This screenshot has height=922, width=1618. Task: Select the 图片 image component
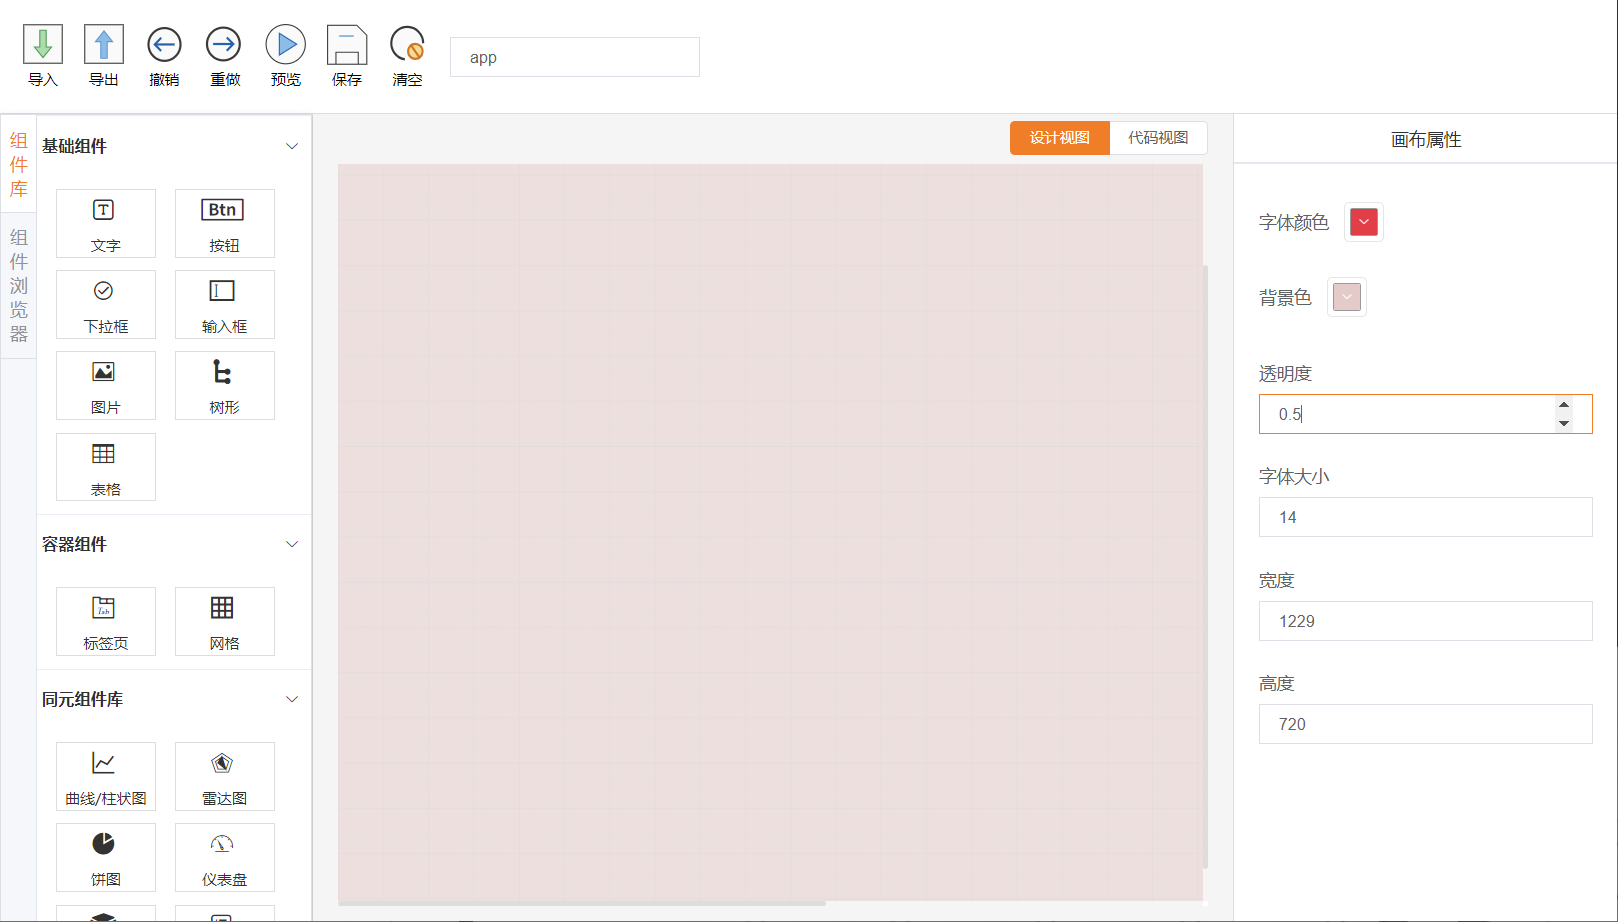pyautogui.click(x=106, y=386)
